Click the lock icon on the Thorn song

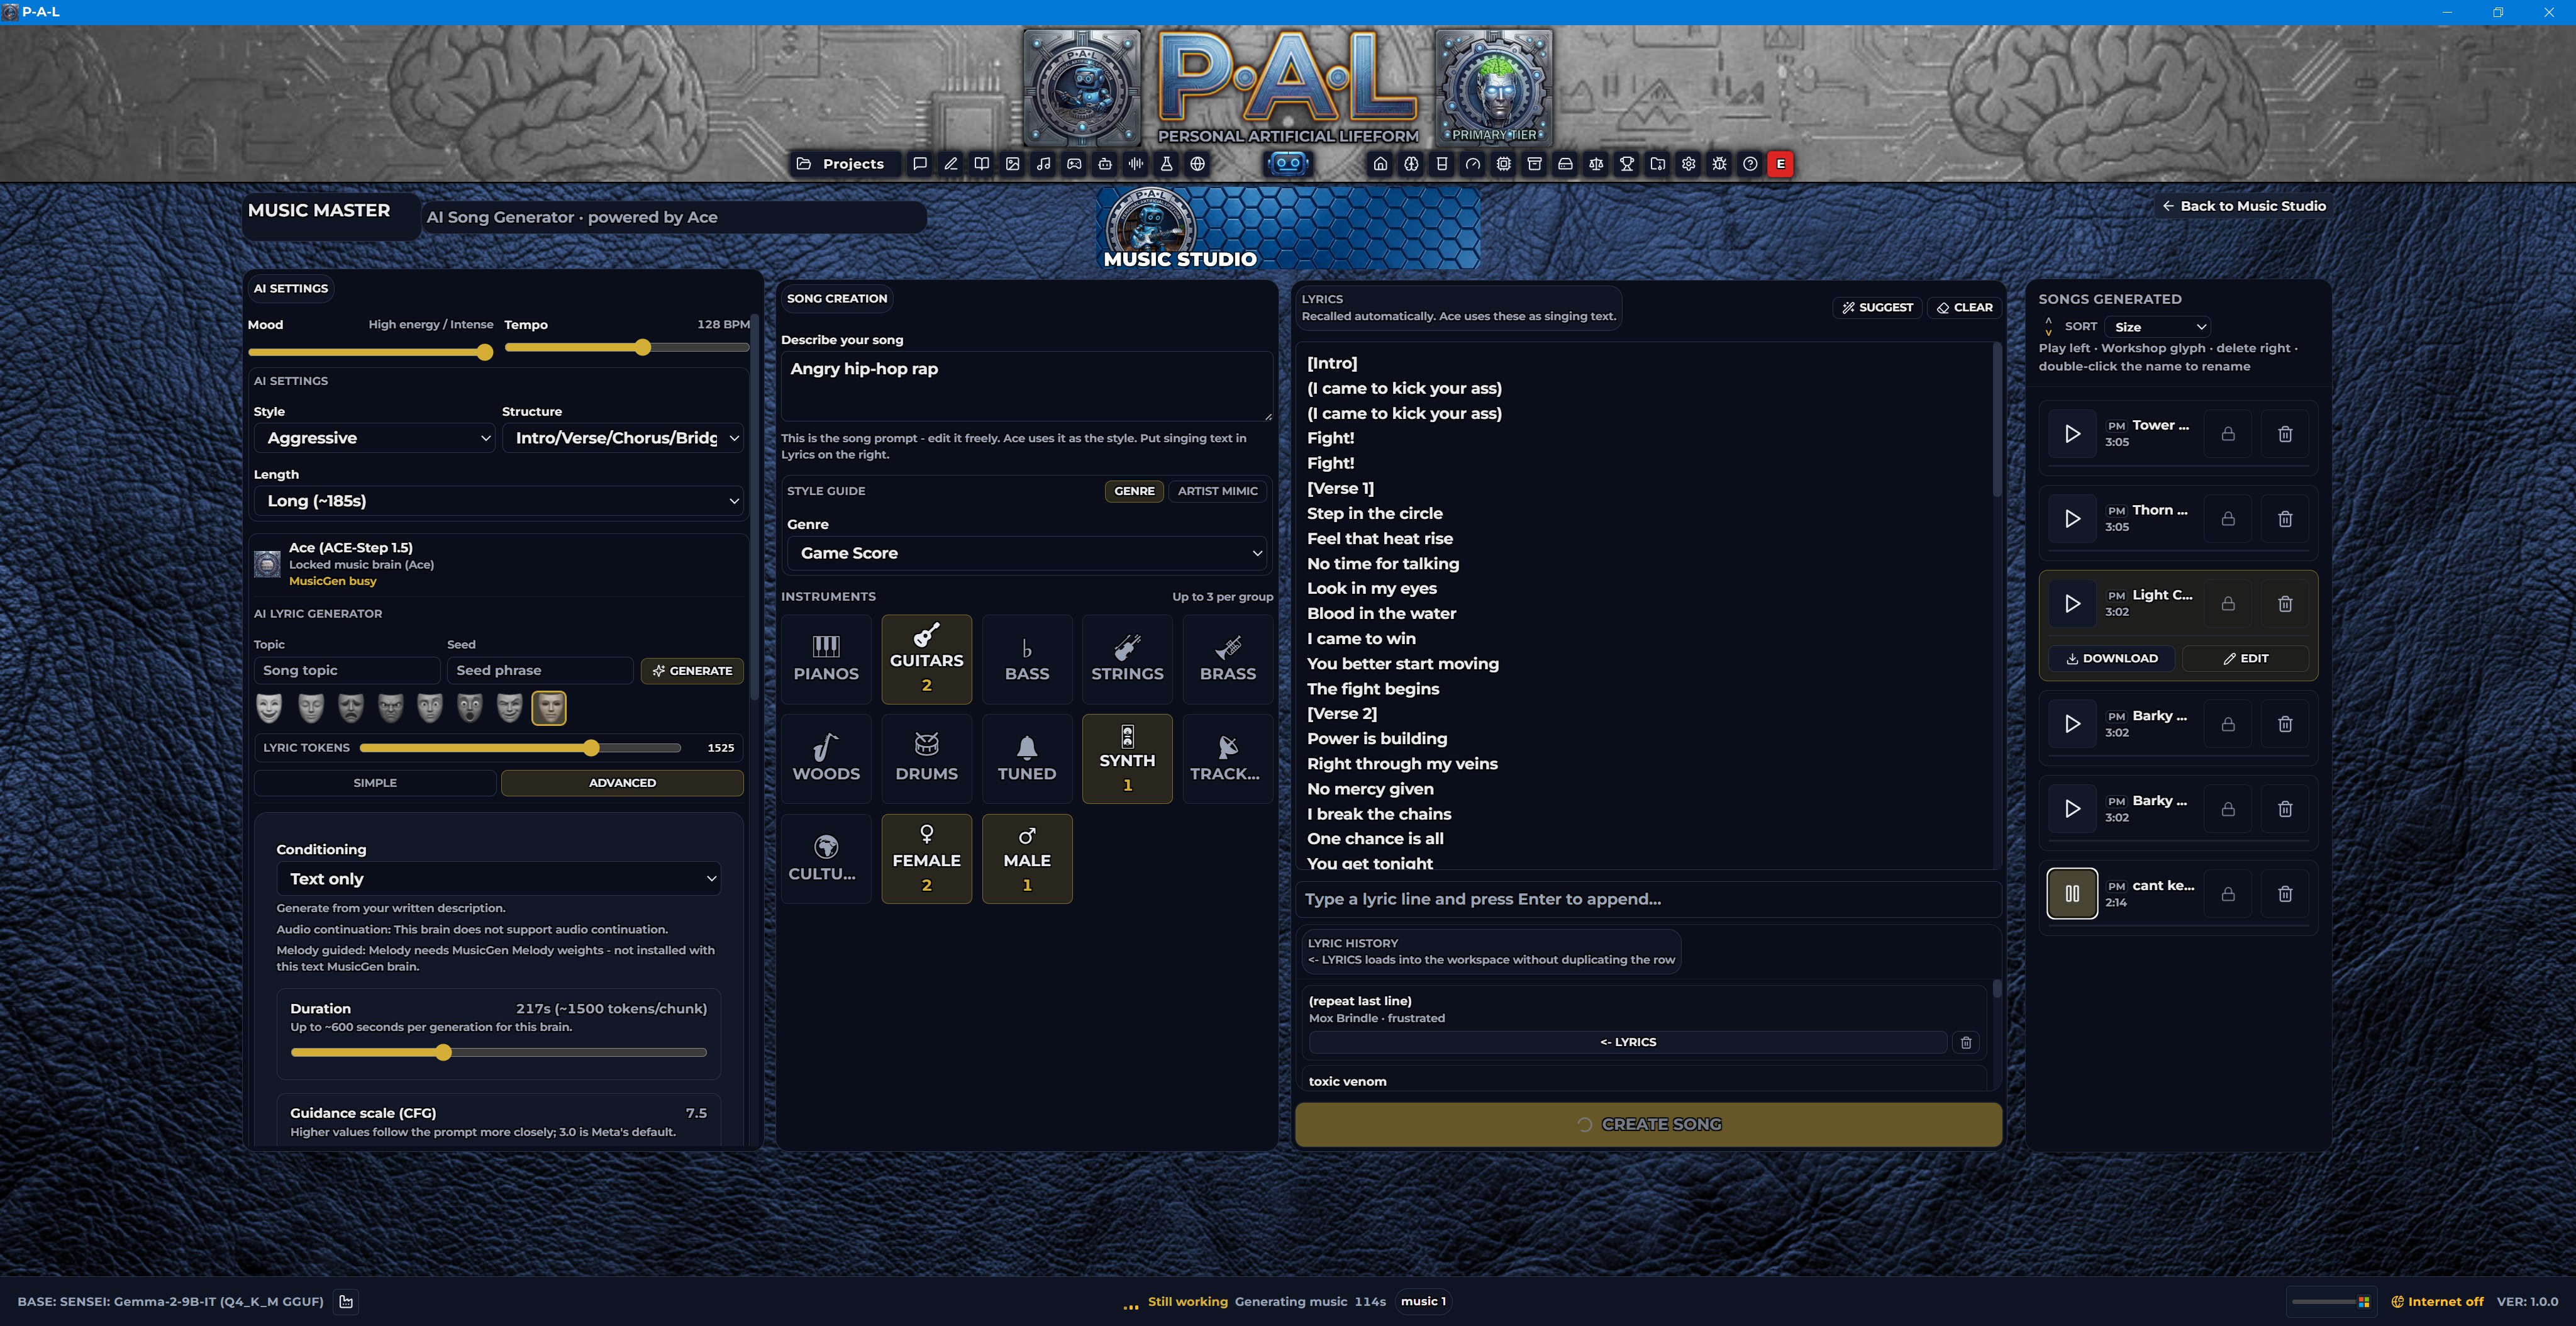2228,519
